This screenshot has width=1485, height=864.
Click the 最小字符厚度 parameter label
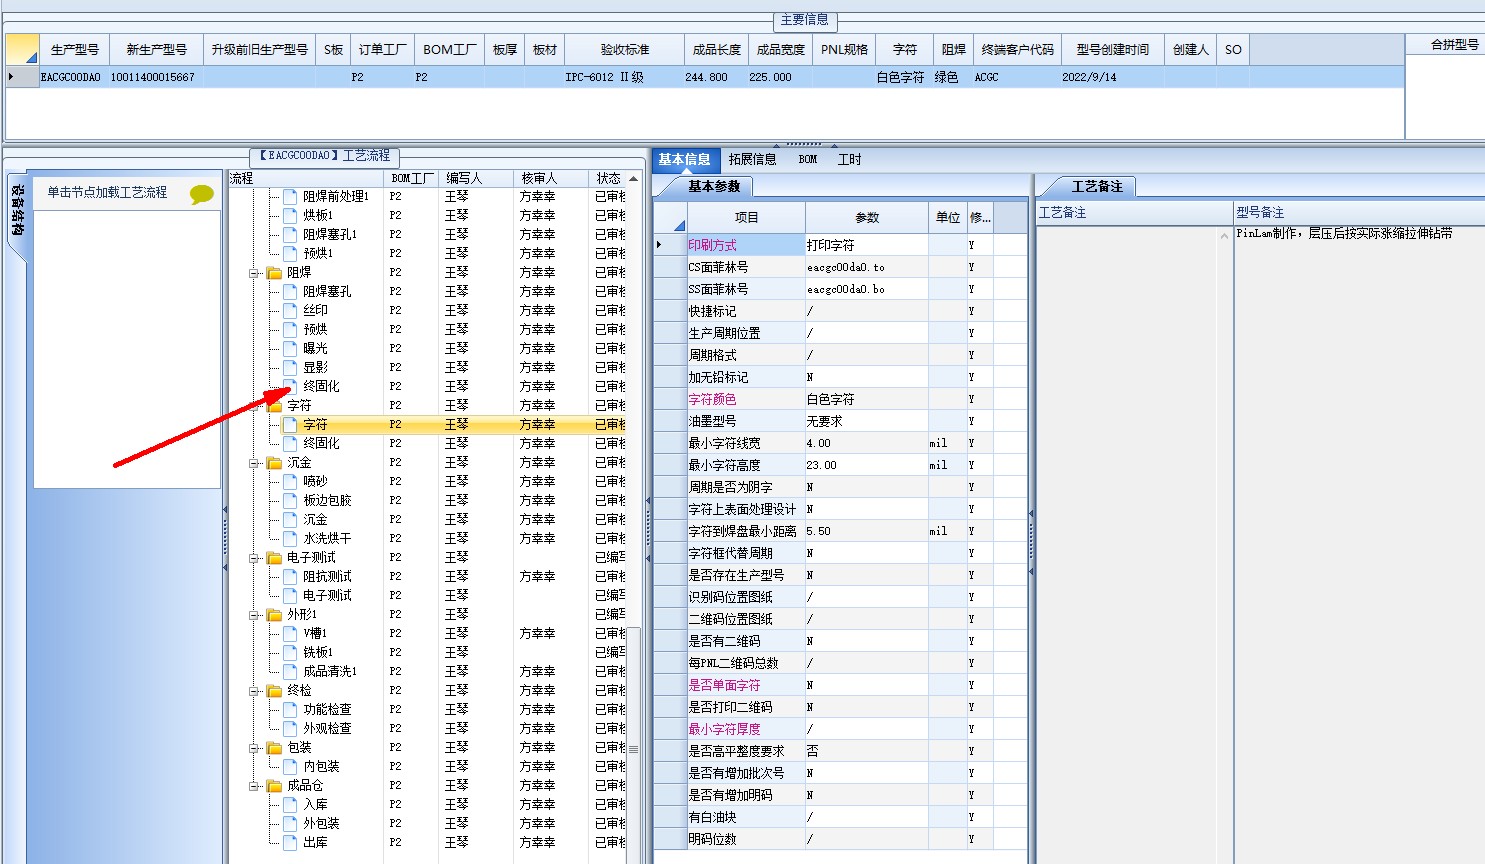(724, 729)
